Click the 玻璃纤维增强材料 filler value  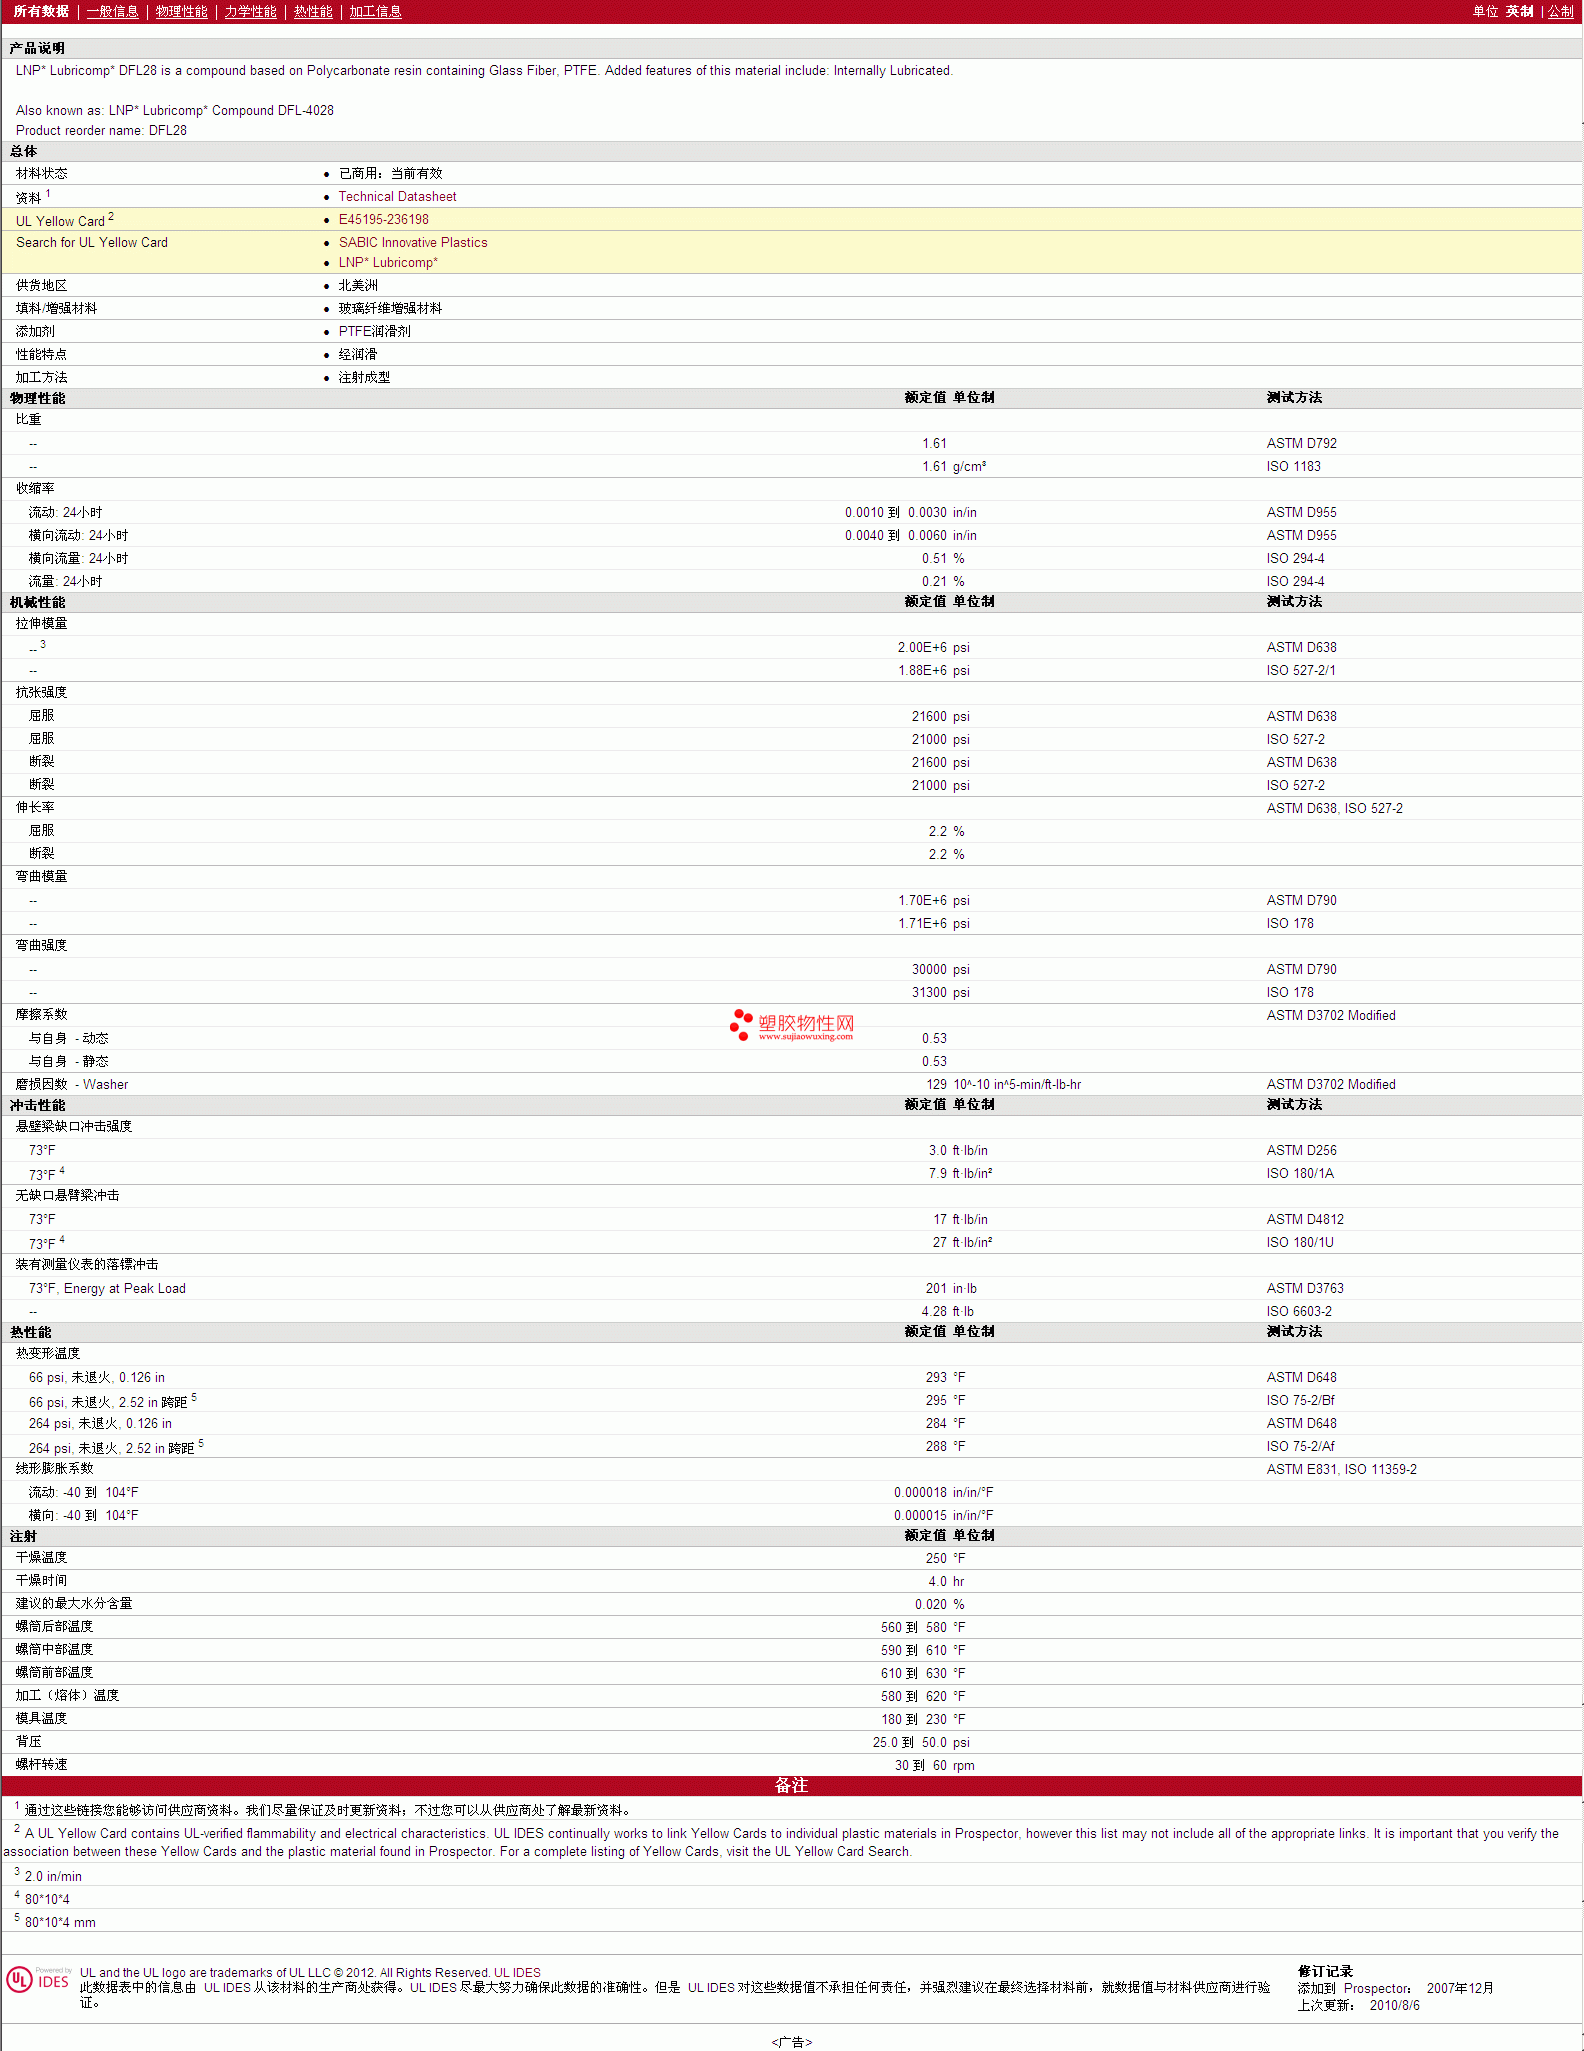390,309
